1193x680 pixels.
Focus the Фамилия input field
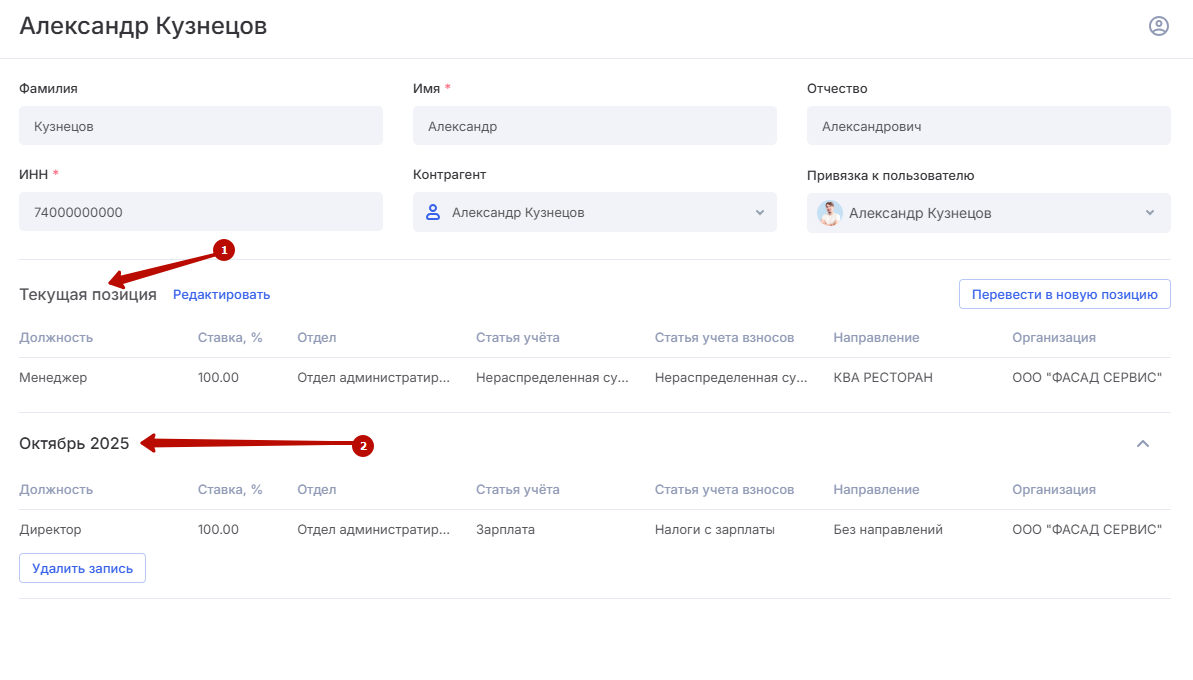coord(200,126)
